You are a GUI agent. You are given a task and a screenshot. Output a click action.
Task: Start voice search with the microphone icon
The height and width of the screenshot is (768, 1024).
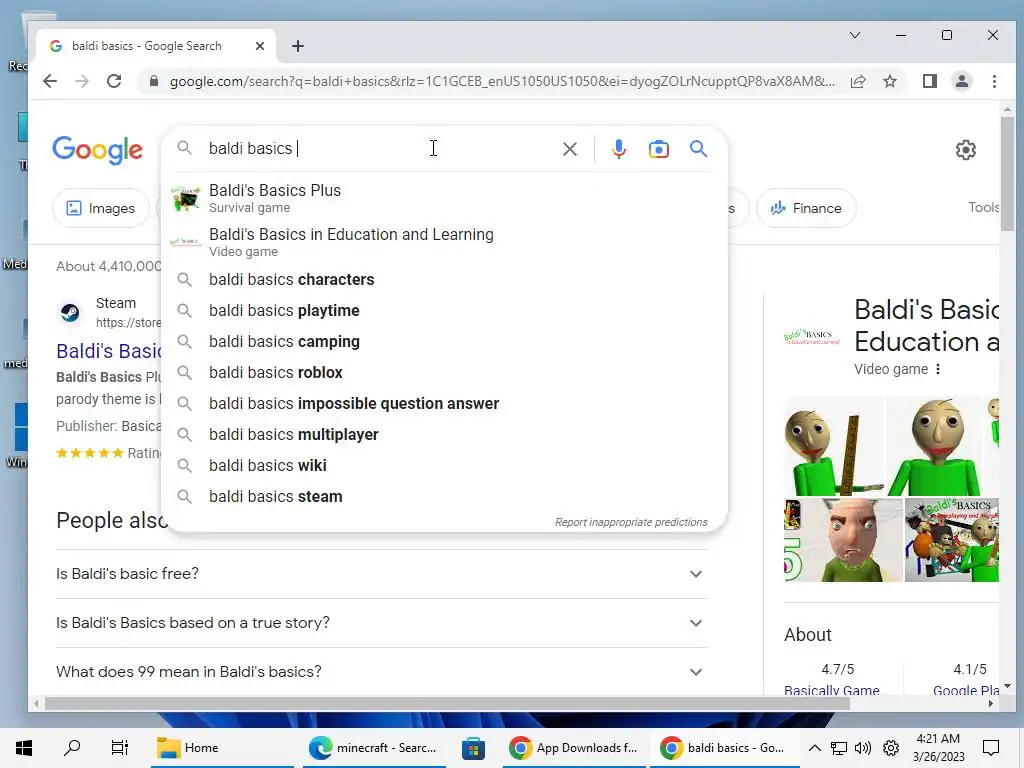point(618,149)
